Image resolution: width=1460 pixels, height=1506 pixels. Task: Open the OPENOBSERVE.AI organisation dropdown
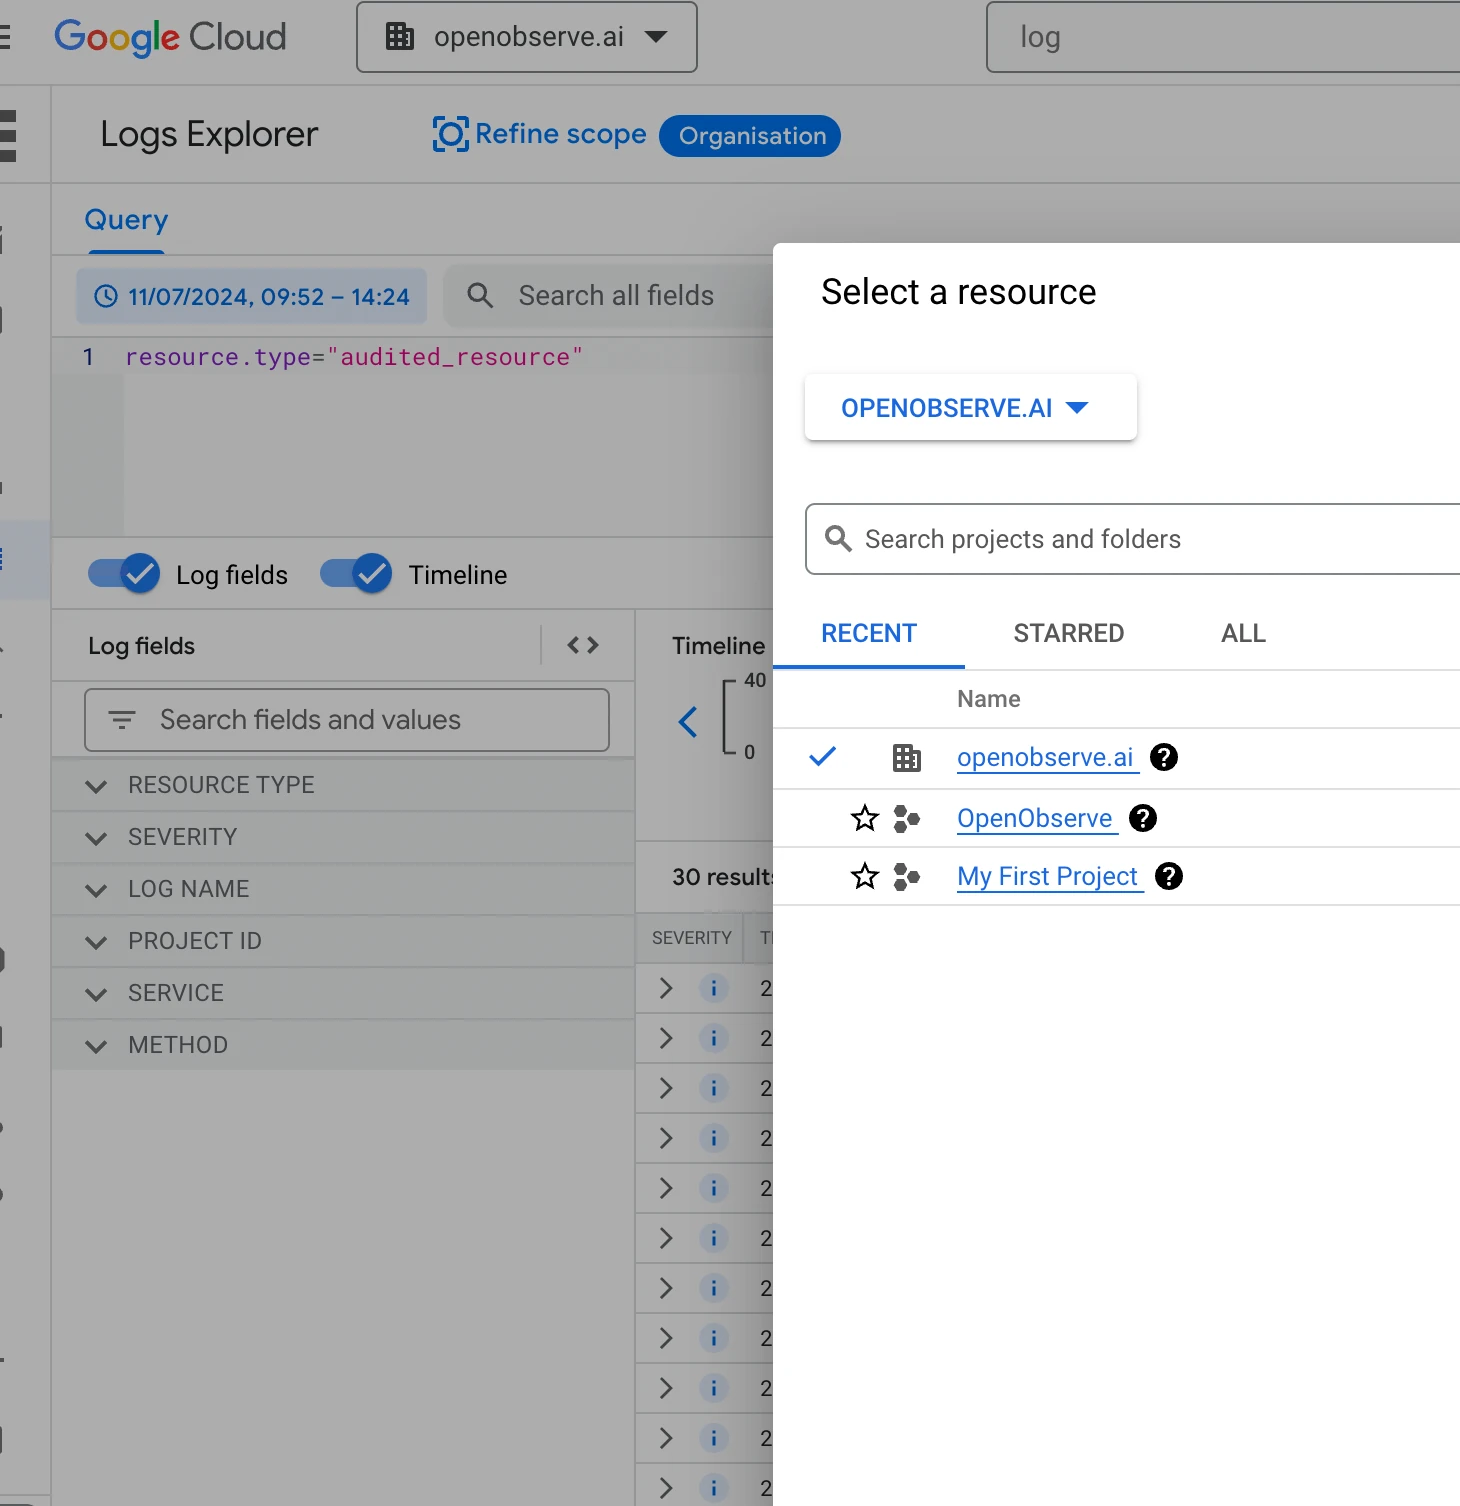pos(970,407)
